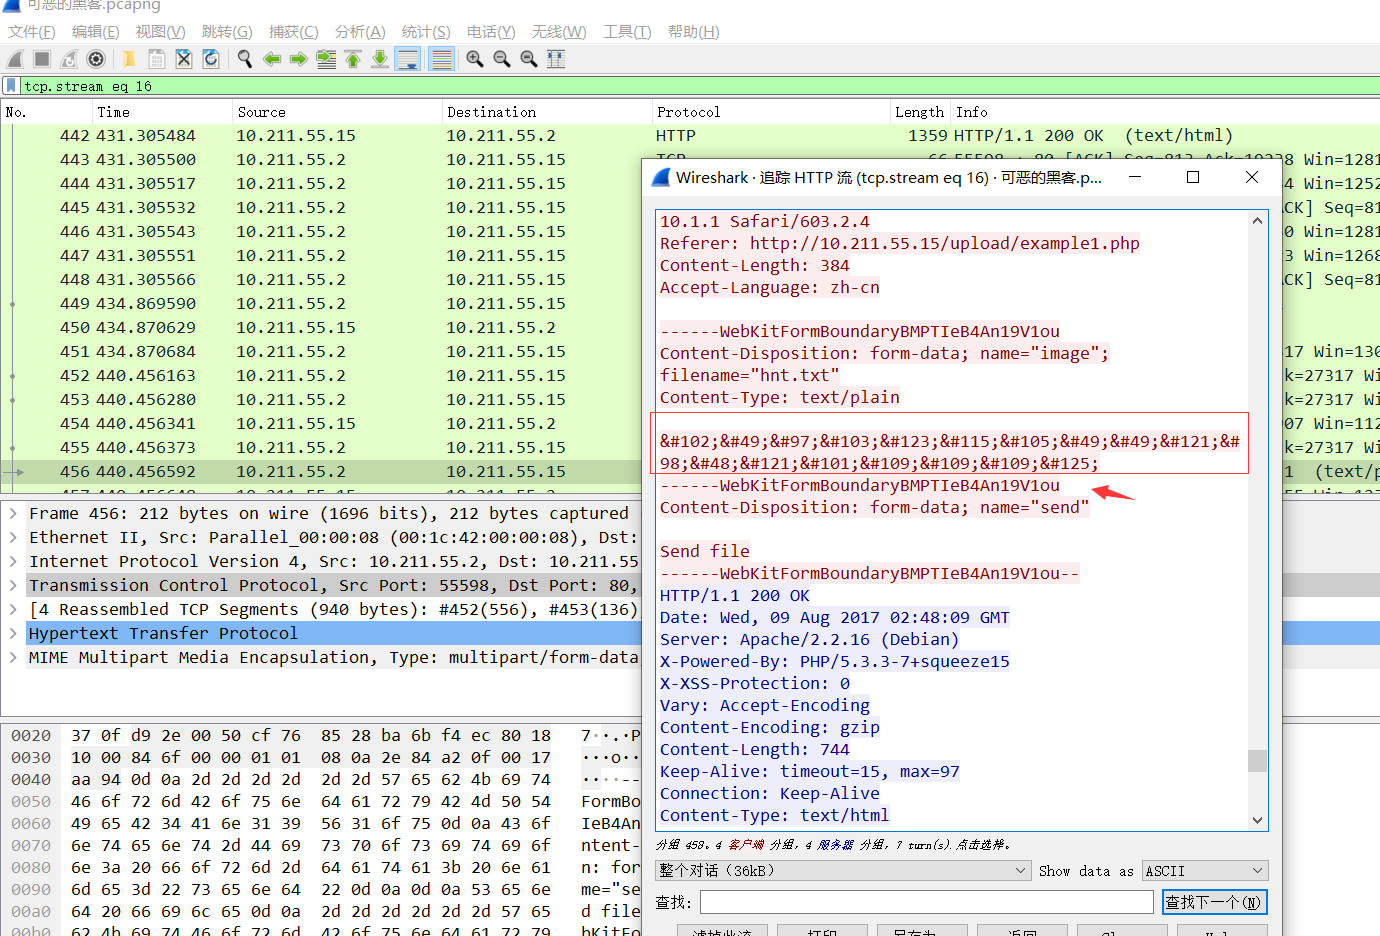Viewport: 1380px width, 936px height.
Task: Go forward with the right green arrow
Action: point(298,59)
